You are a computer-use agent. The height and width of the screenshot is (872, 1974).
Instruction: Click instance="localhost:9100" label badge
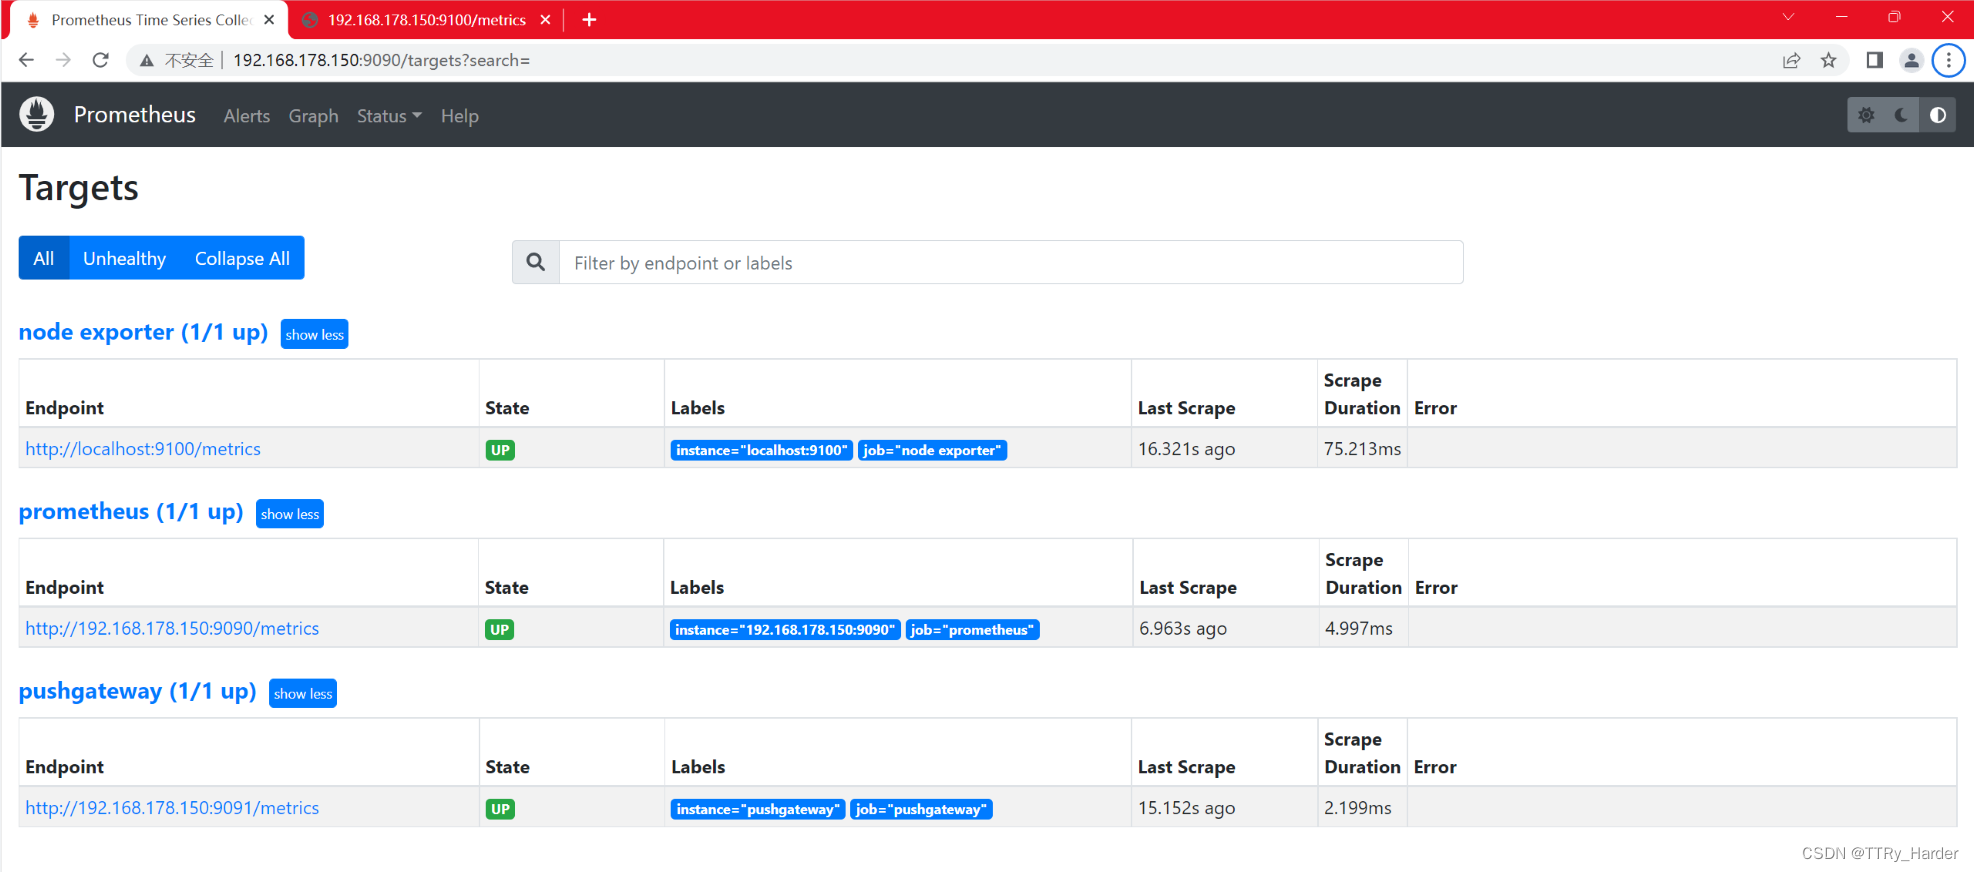tap(762, 450)
